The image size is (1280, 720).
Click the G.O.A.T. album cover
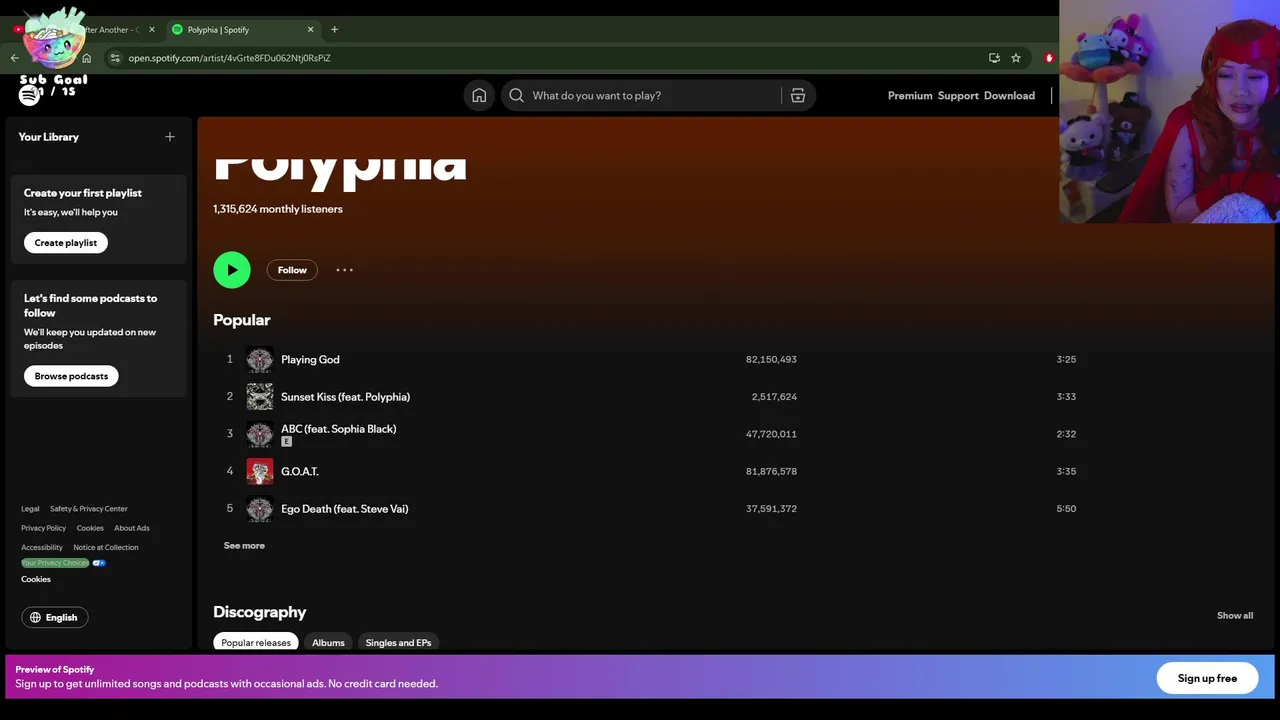click(260, 471)
